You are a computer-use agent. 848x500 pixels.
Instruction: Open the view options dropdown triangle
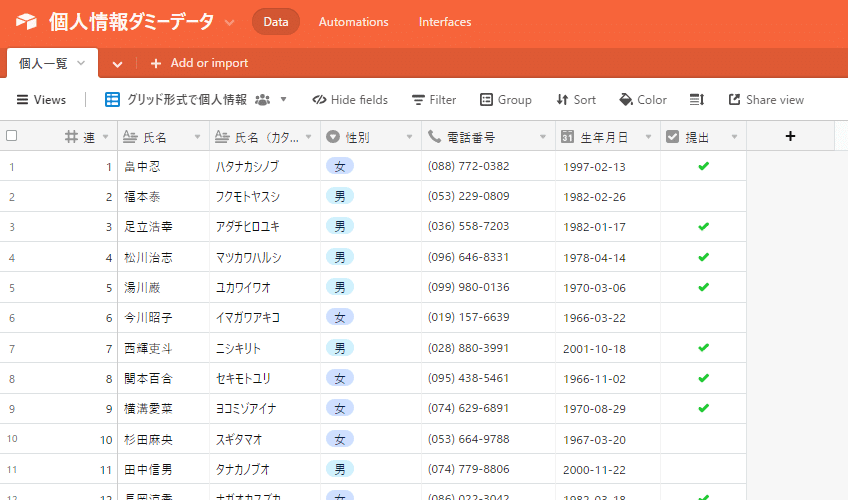coord(283,99)
